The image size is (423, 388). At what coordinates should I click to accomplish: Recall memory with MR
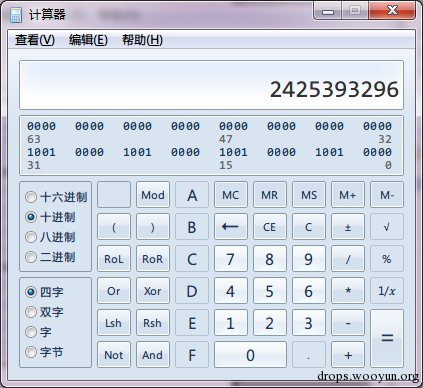[270, 195]
